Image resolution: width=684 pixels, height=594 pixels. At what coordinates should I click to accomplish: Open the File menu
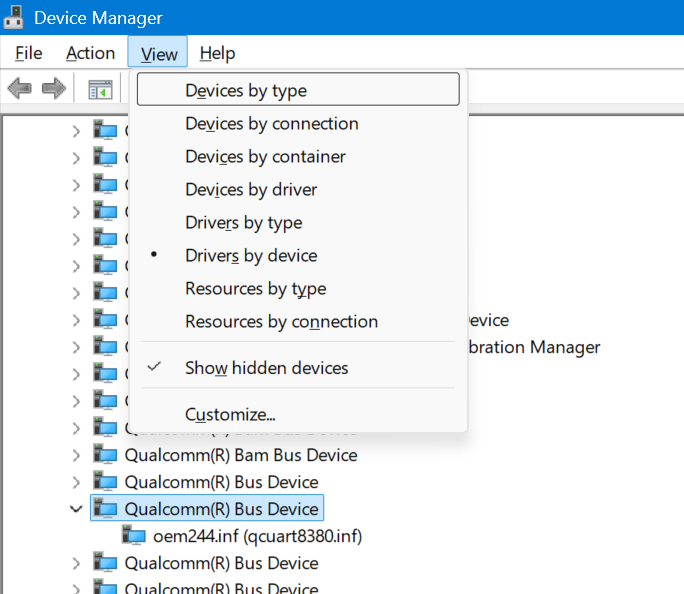click(29, 53)
